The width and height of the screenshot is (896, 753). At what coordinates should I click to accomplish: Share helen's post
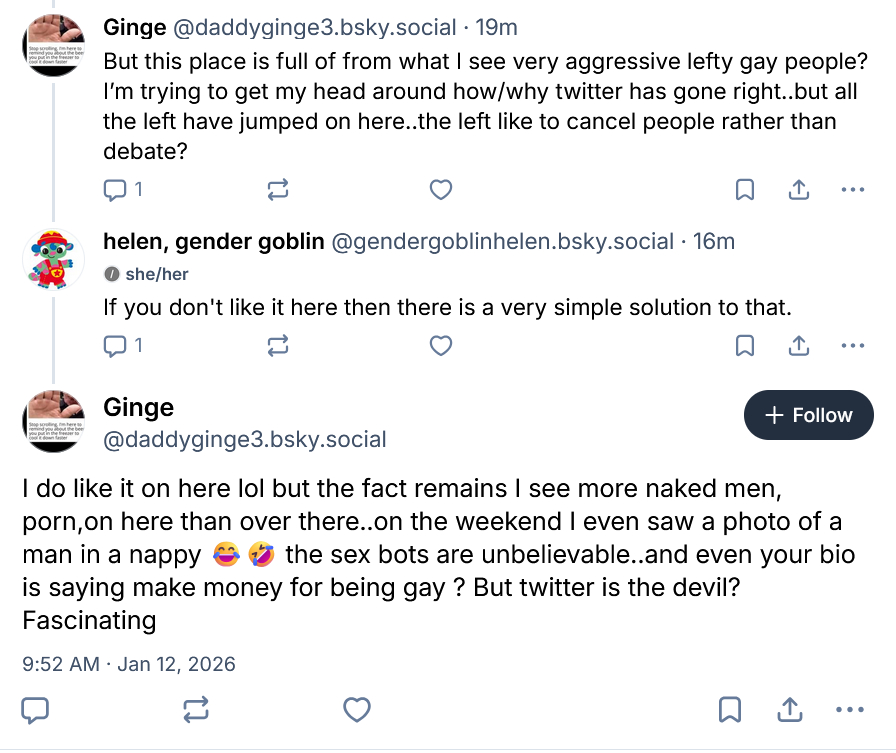tap(799, 346)
